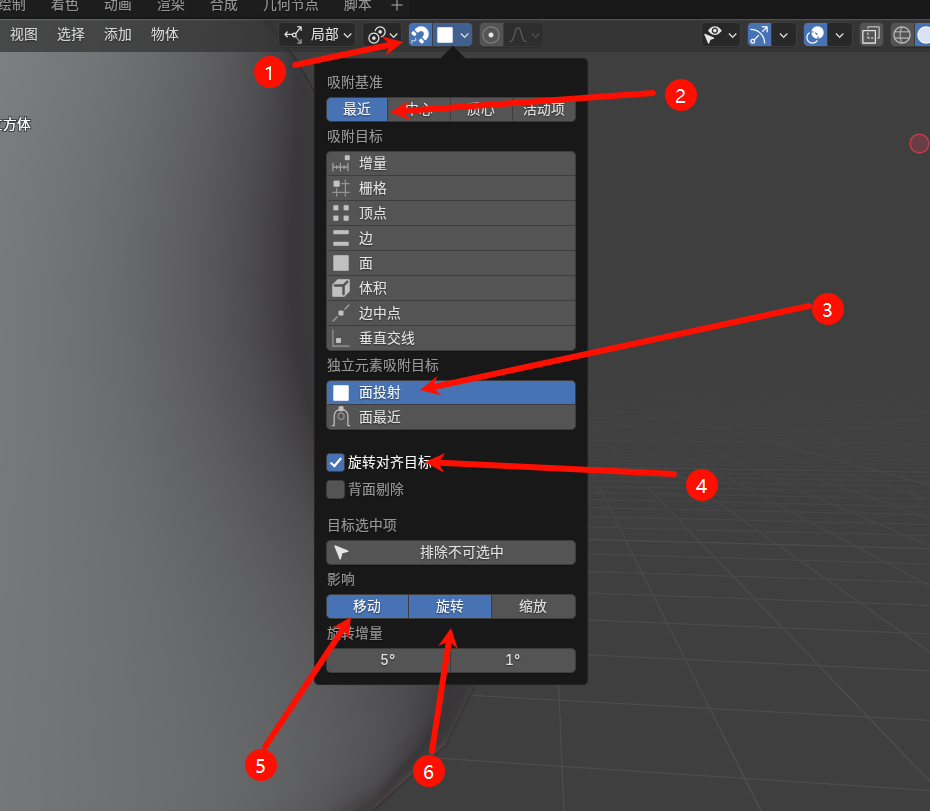This screenshot has height=811, width=930.
Task: Toggle the proportional editing icon
Action: point(491,35)
